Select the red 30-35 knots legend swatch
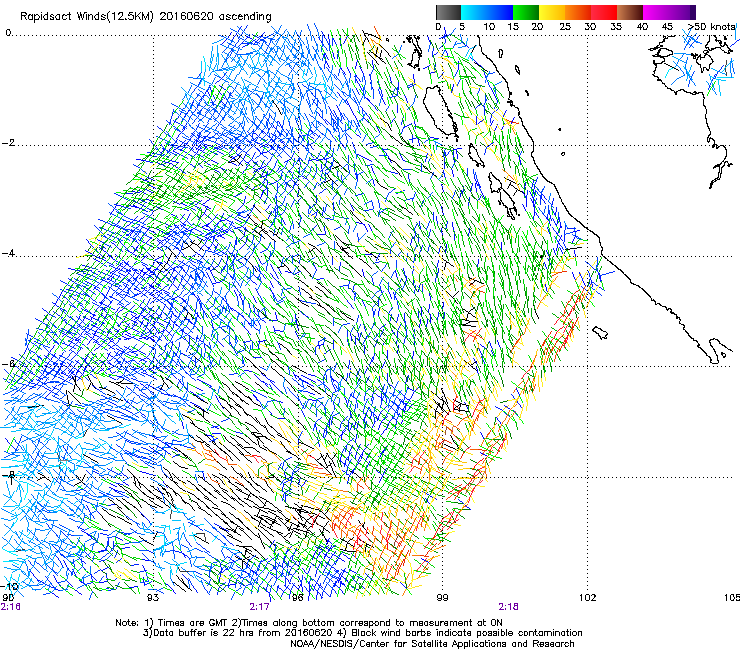 click(604, 12)
